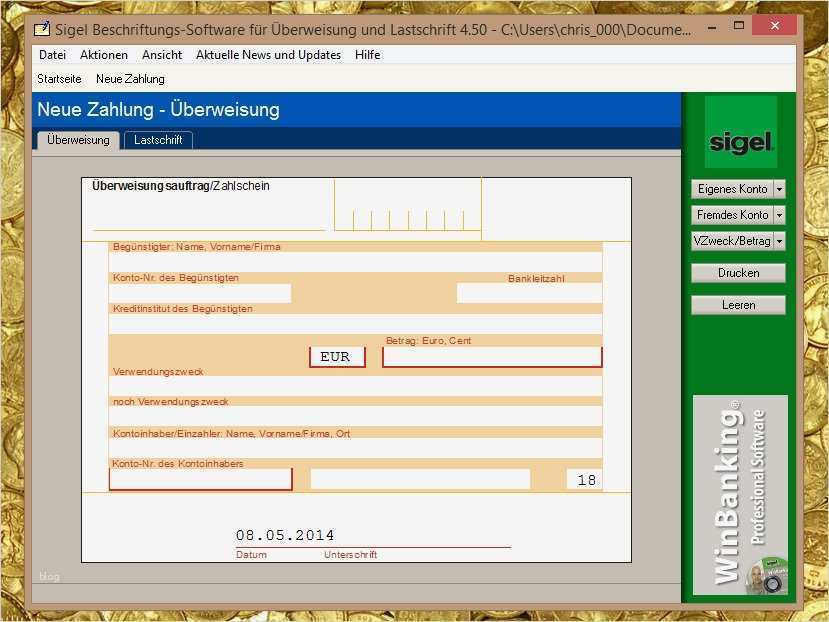Click the Neue Zahlung toolbar link
The image size is (829, 622).
pyautogui.click(x=130, y=79)
